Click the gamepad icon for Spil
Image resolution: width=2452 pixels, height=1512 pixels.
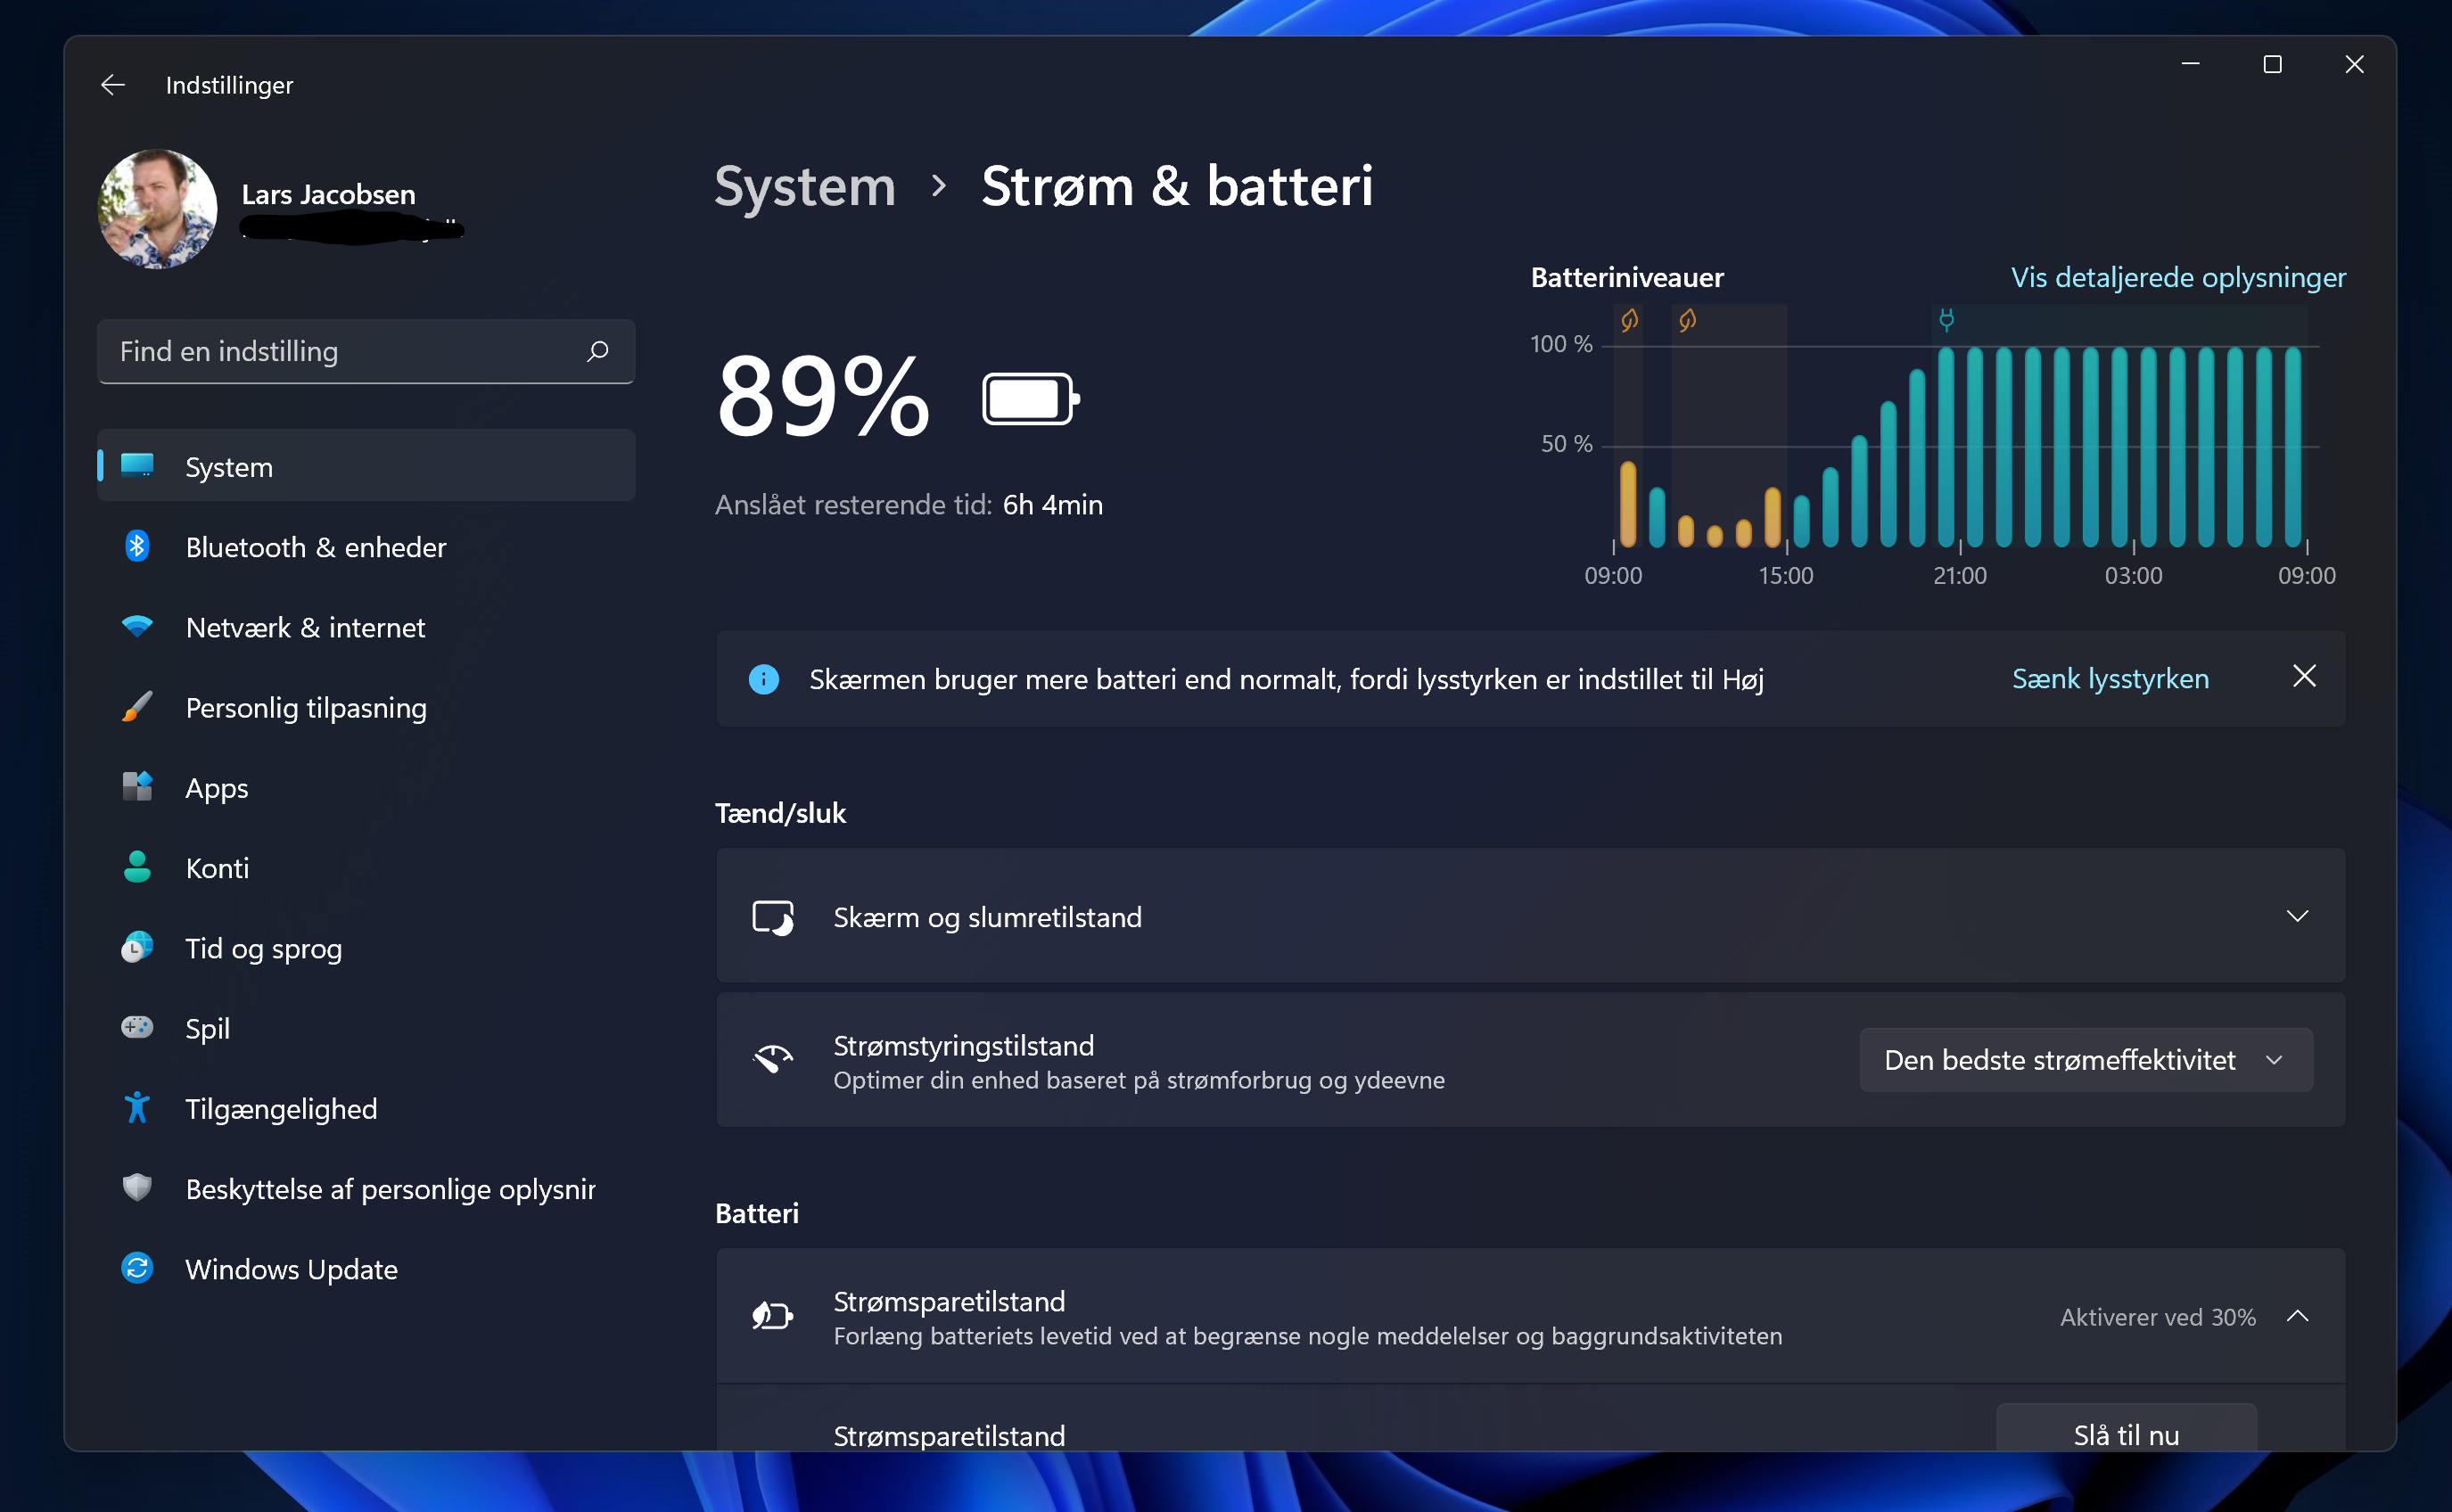click(x=137, y=1027)
